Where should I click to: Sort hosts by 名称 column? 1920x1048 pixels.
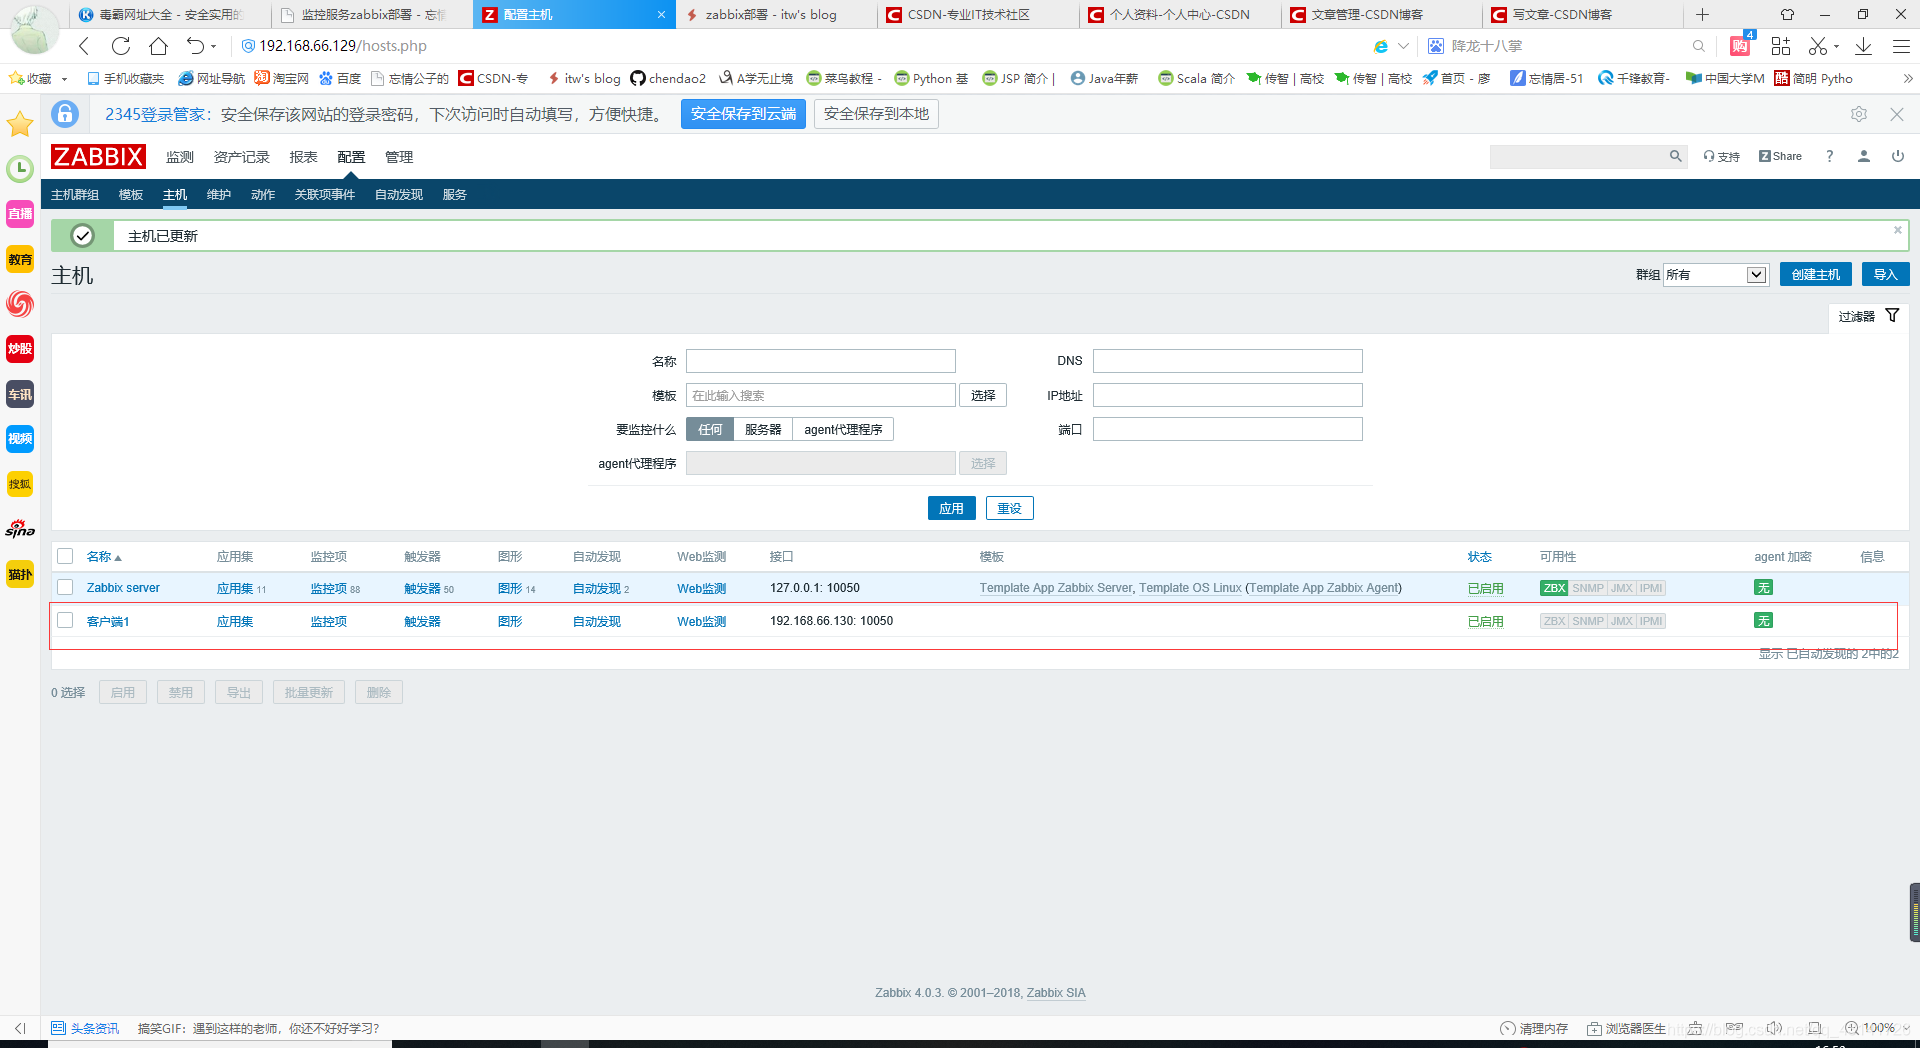tap(104, 557)
